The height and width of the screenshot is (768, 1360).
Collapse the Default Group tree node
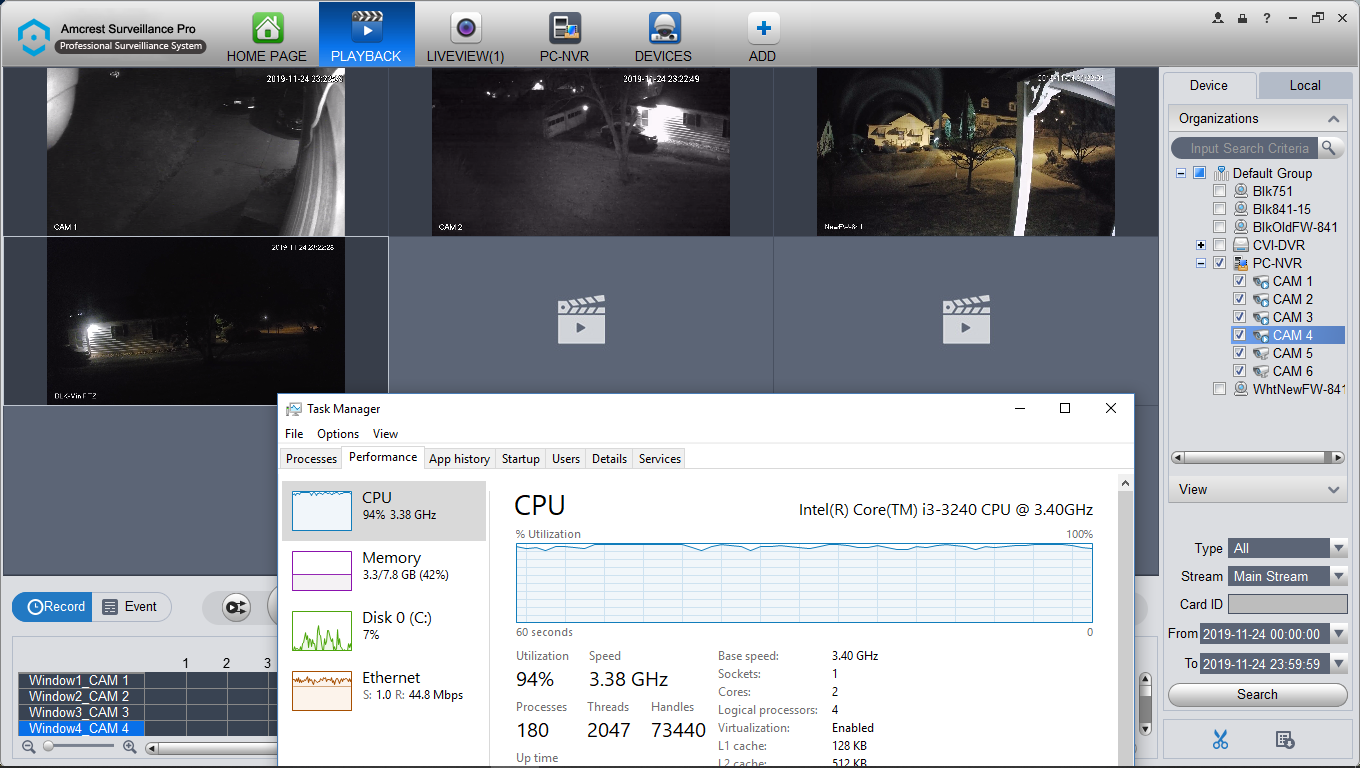point(1181,173)
